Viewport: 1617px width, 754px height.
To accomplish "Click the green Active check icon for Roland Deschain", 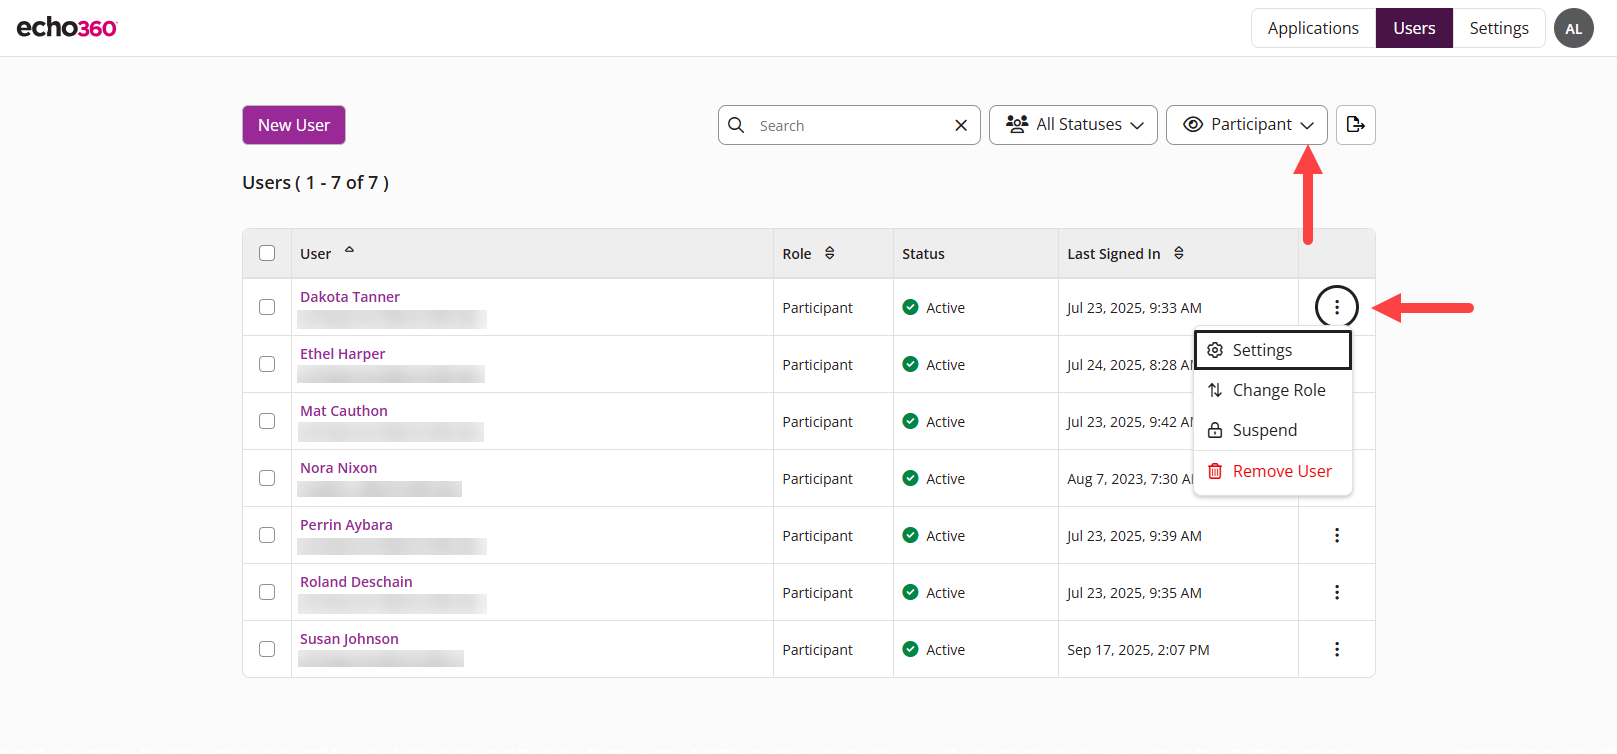I will point(910,592).
